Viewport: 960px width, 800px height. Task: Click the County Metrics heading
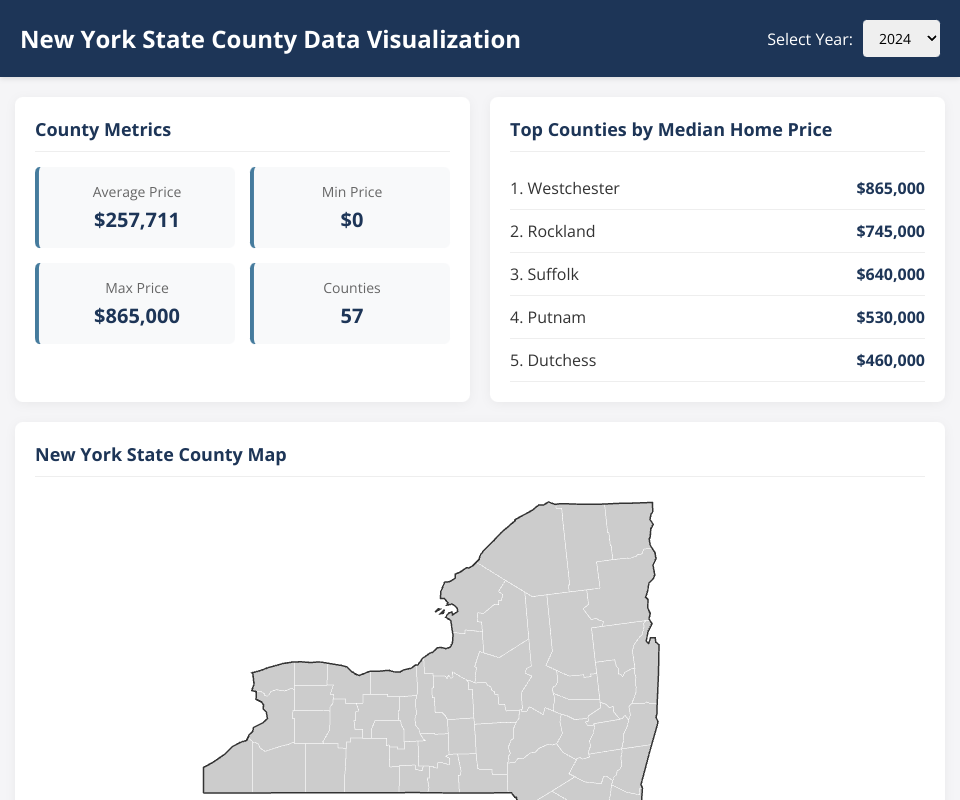click(103, 129)
